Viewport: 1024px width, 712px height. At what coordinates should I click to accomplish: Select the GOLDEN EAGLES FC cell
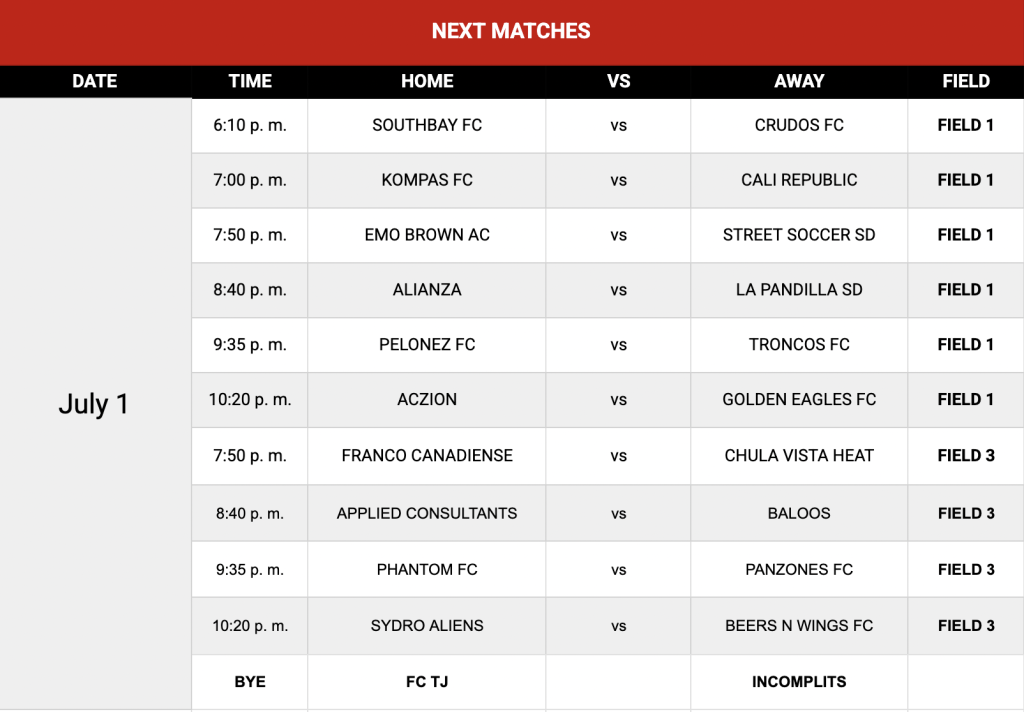799,400
